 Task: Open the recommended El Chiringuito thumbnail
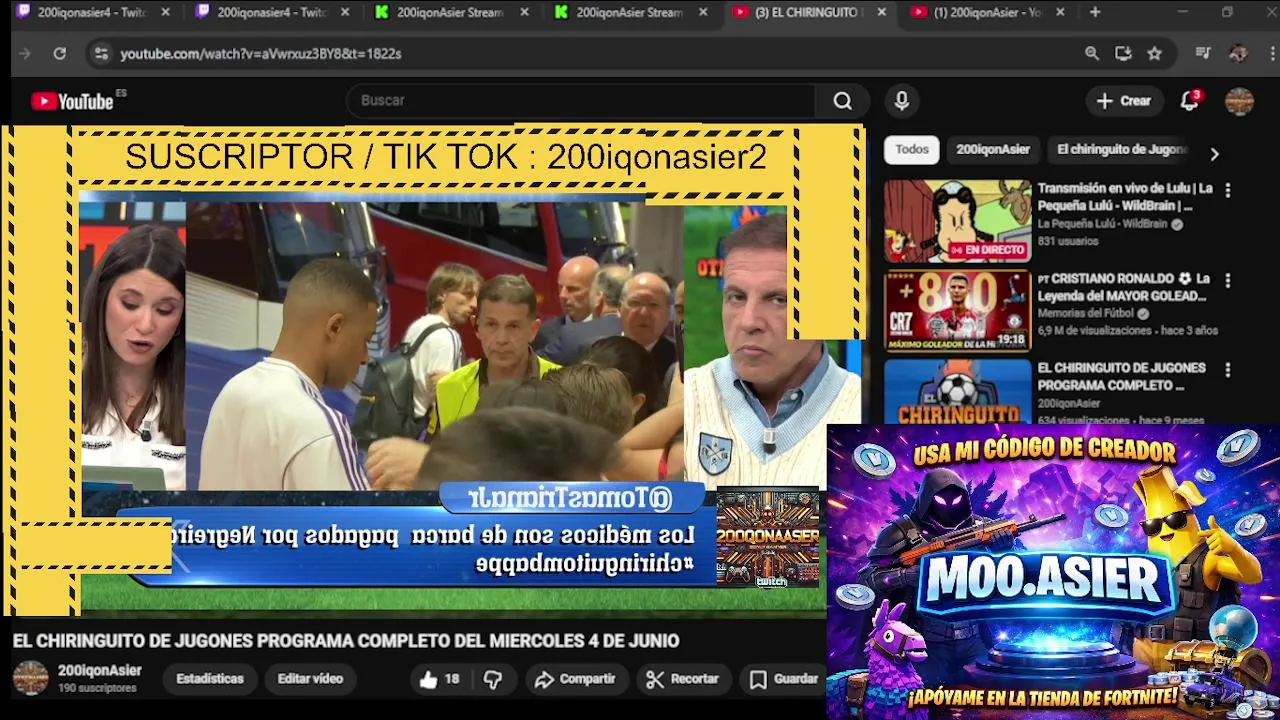pos(957,391)
